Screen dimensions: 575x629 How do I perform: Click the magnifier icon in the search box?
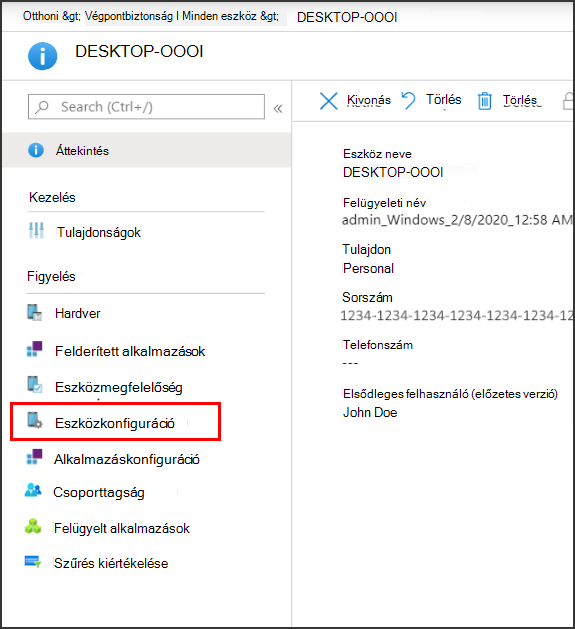[42, 107]
